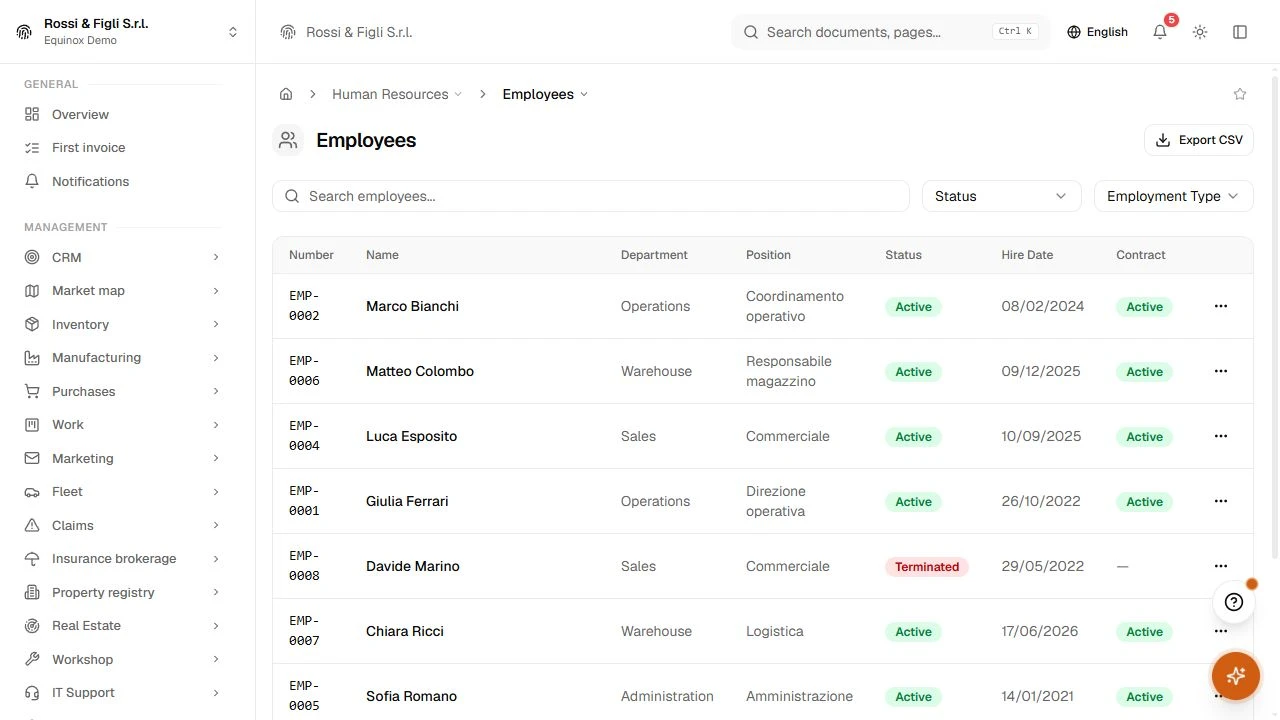Open the Employment Type filter dropdown
Viewport: 1280px width, 720px height.
coord(1173,196)
